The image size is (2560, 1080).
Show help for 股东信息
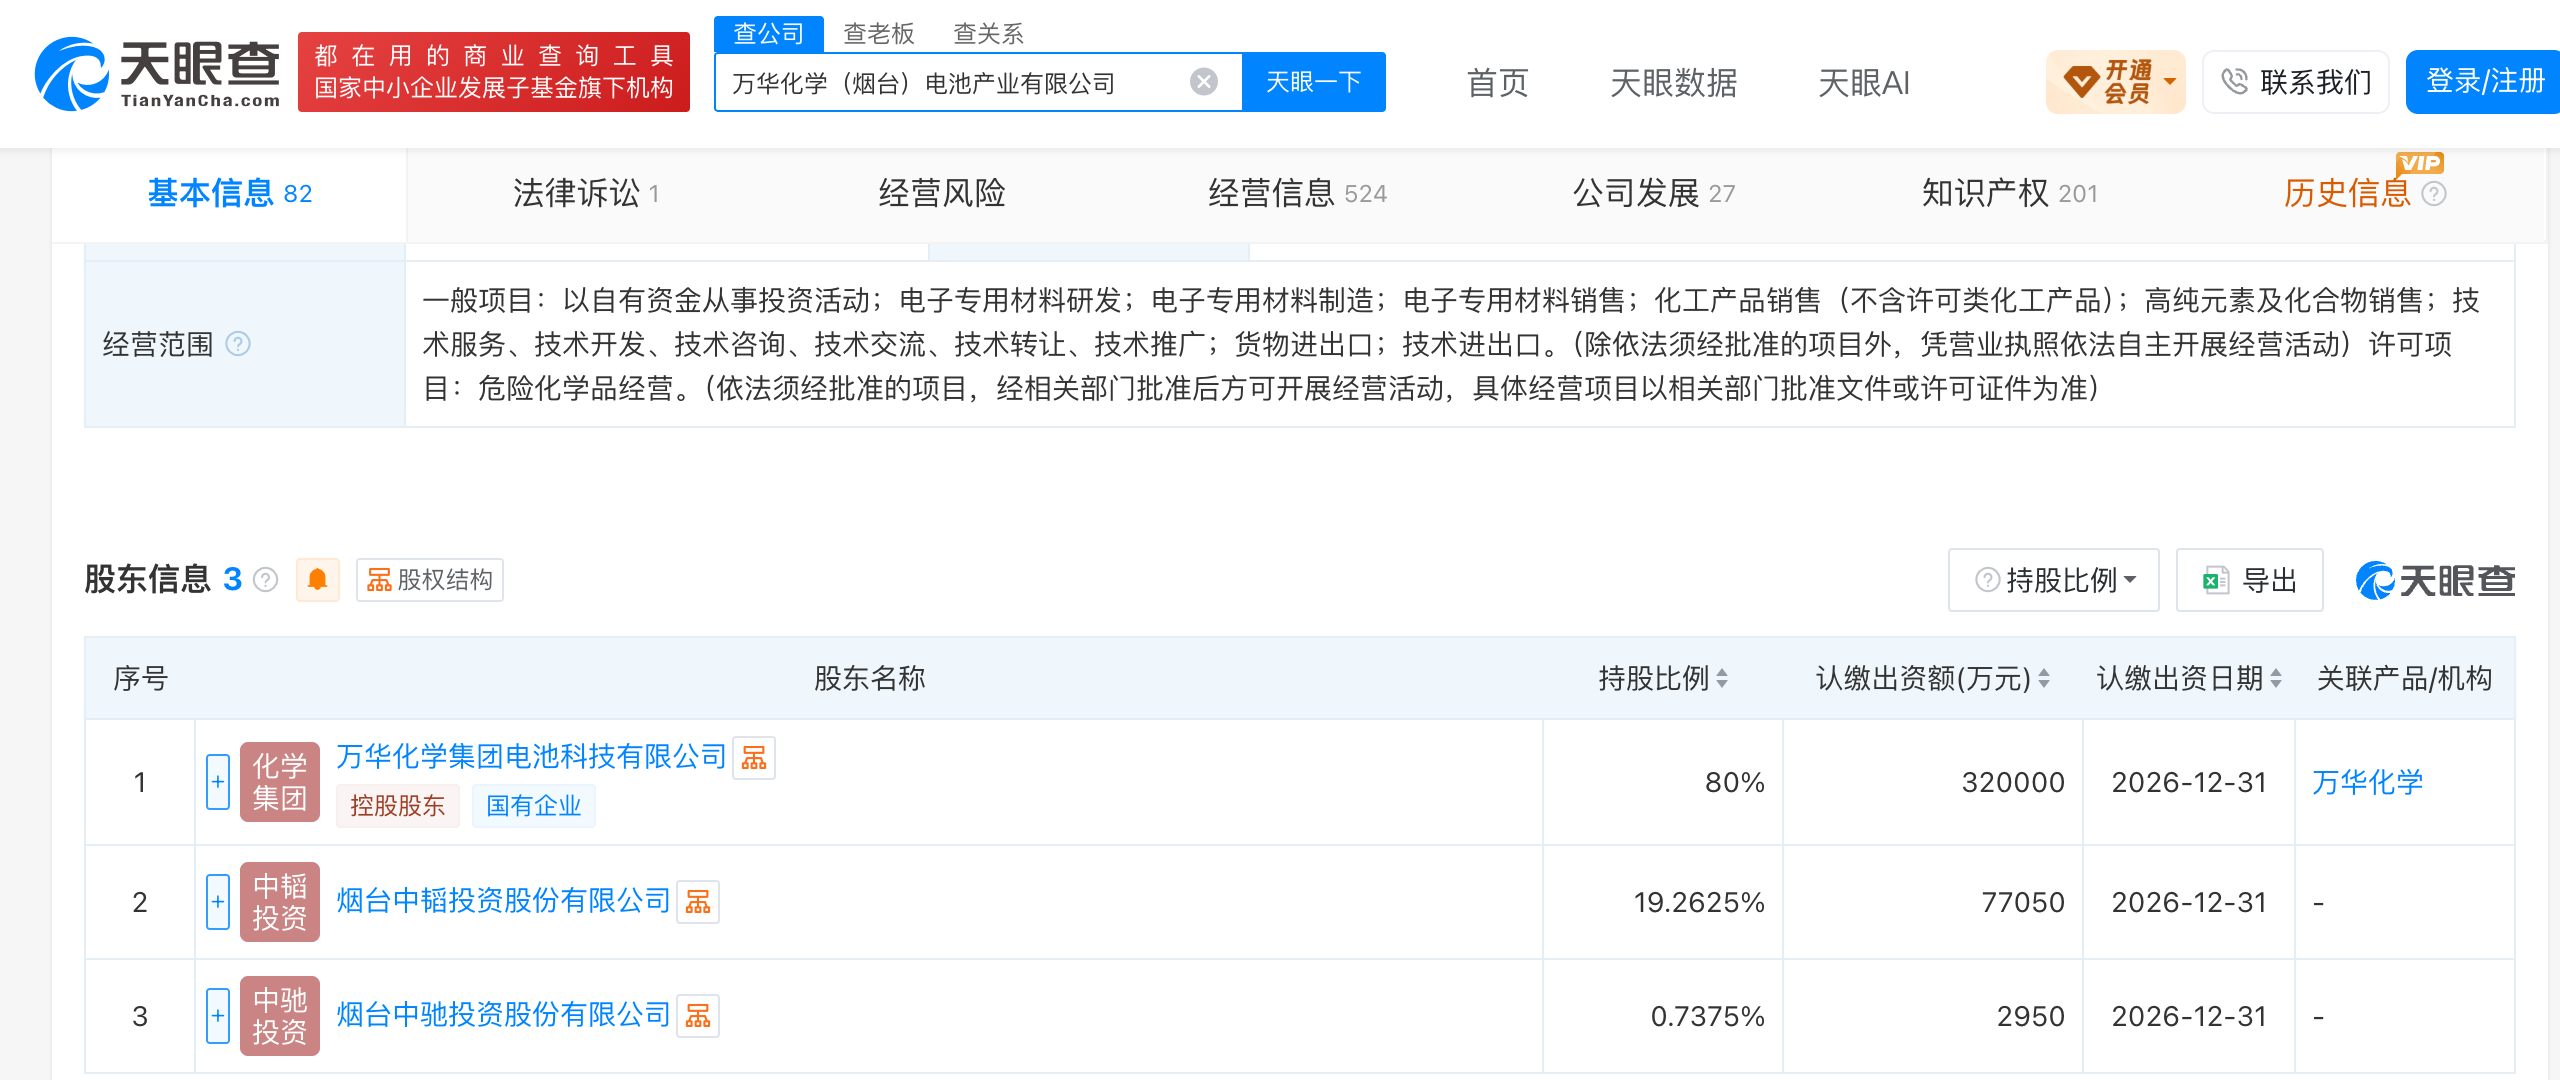coord(265,580)
